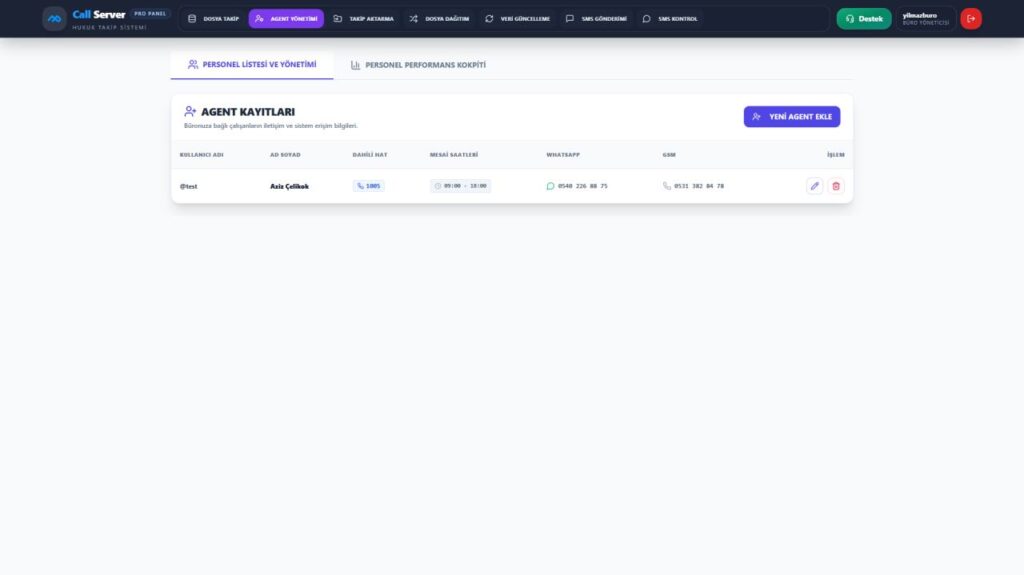
Task: Open the SMS Gönderimi page
Action: 596,19
